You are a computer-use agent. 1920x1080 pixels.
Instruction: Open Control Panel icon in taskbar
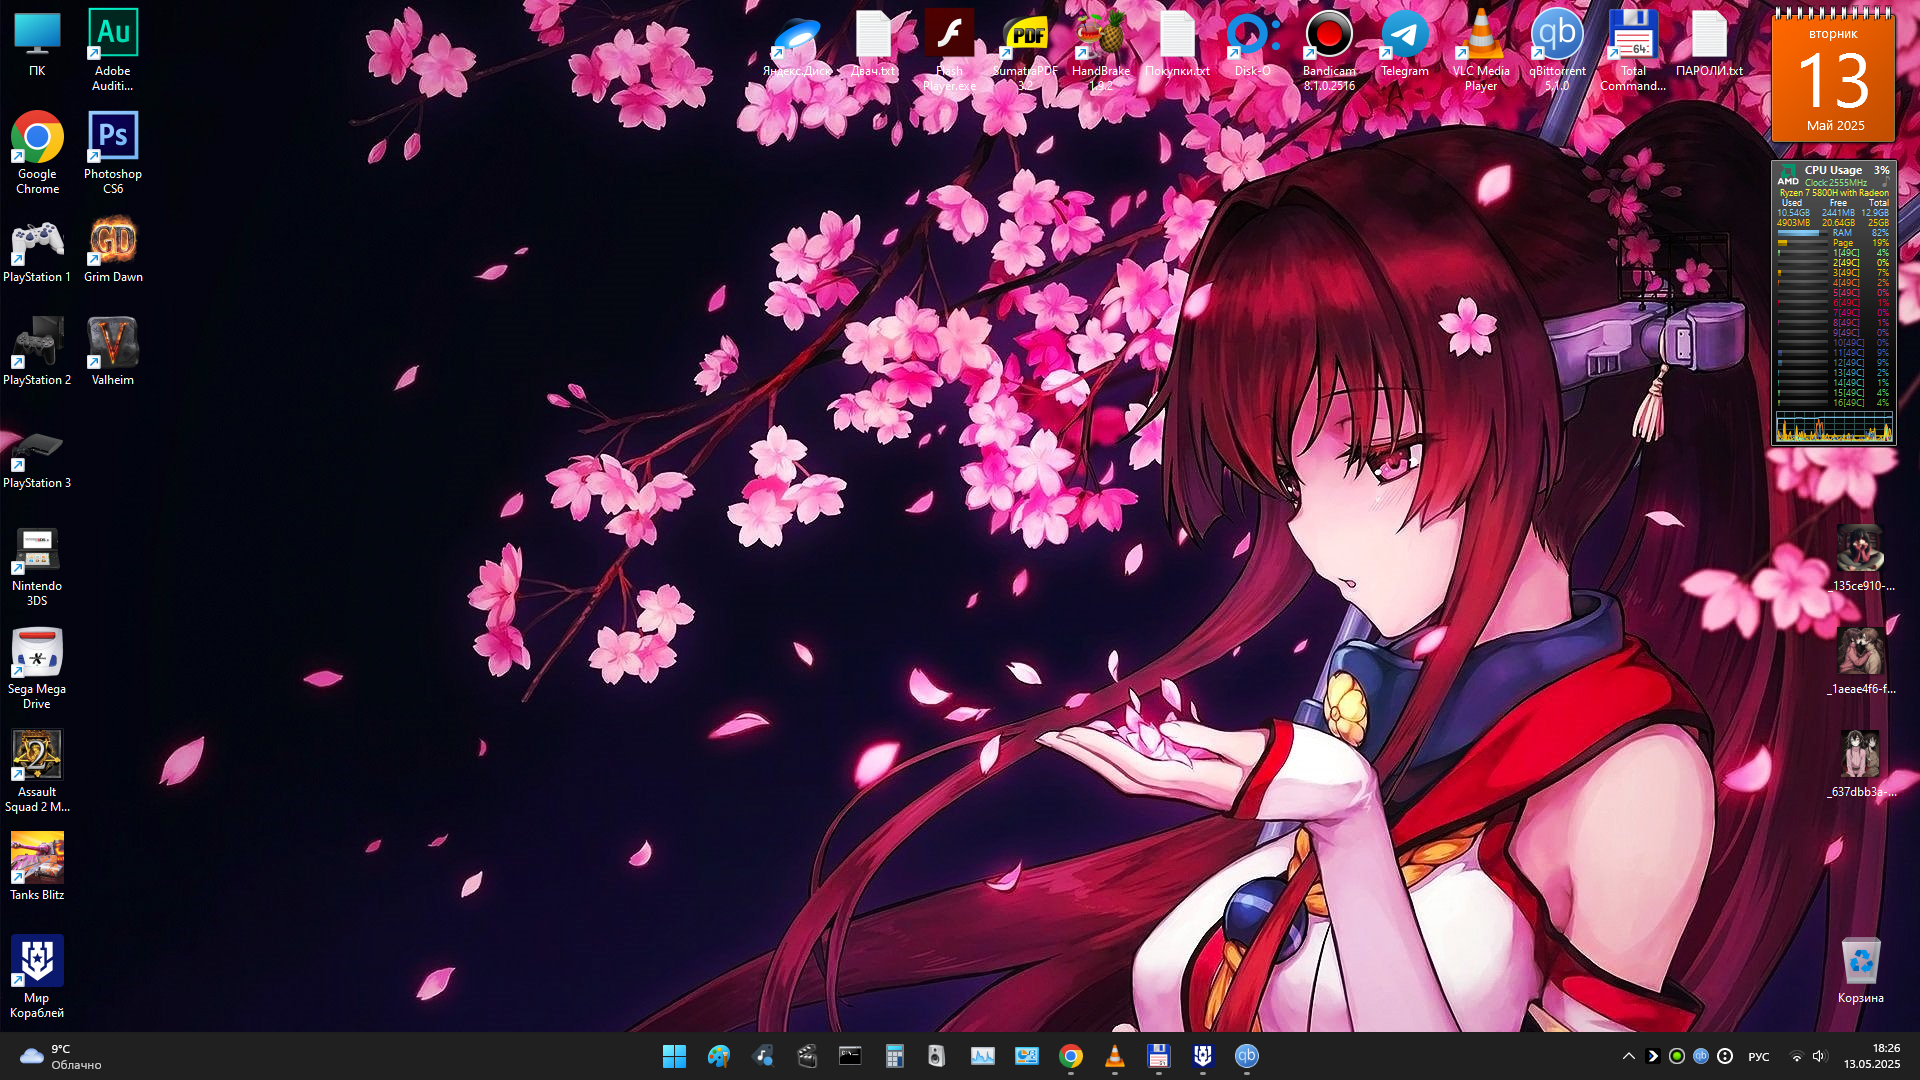point(1026,1056)
